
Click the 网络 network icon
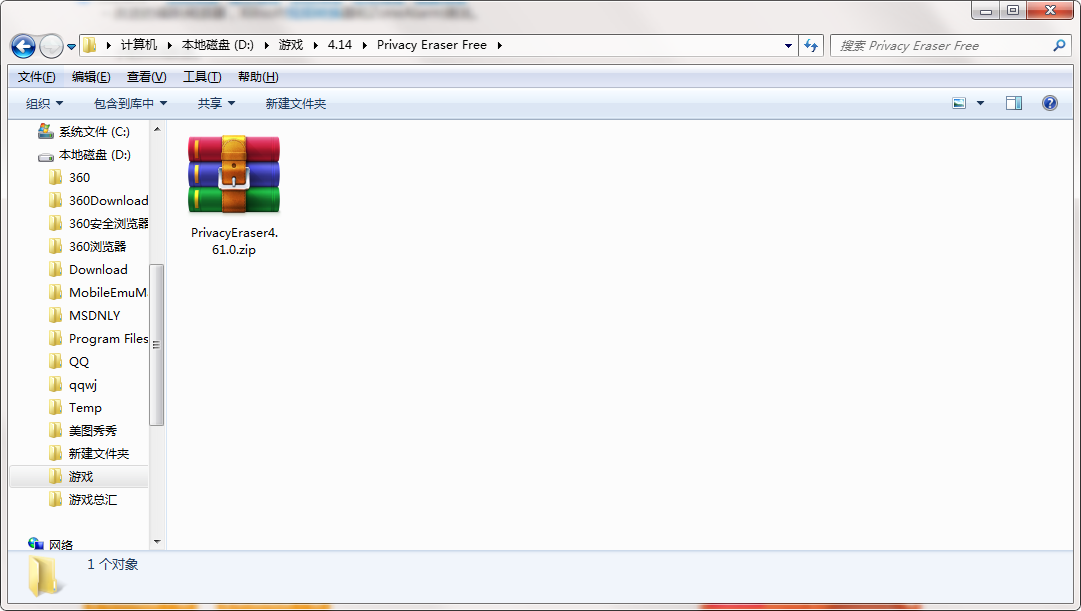36,543
